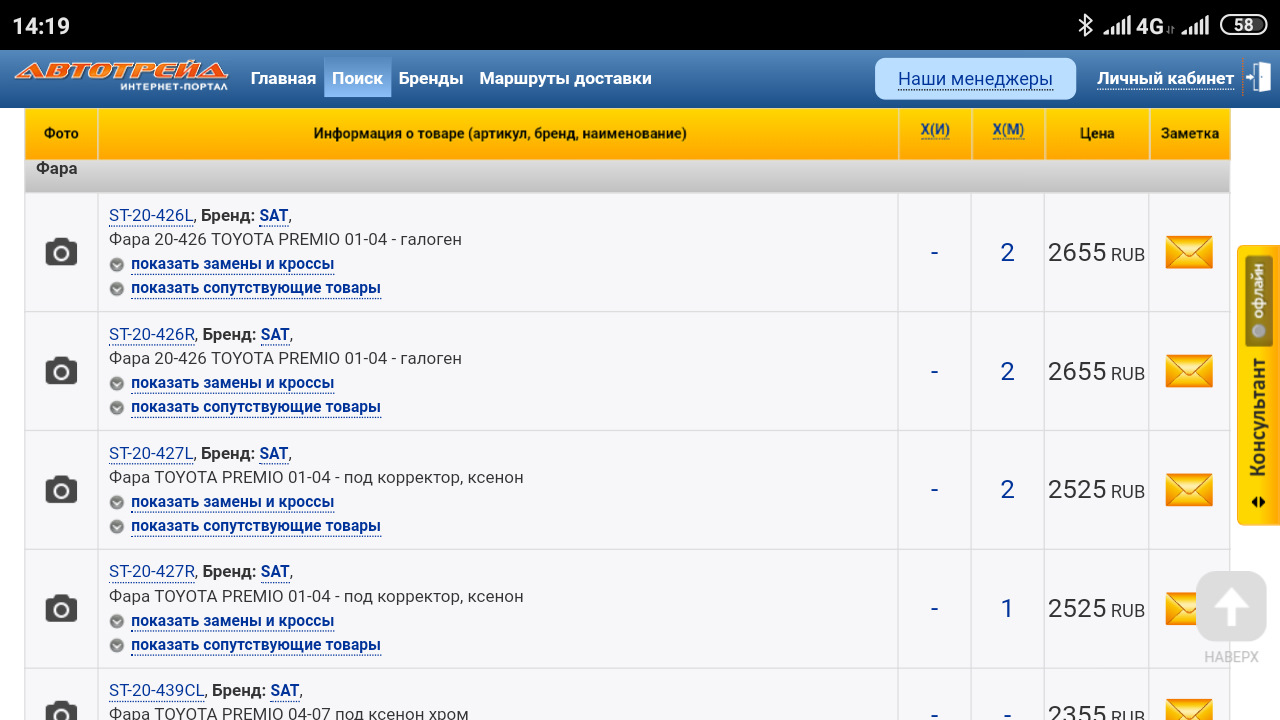
Task: Open article link ST-20-426R
Action: tap(152, 334)
